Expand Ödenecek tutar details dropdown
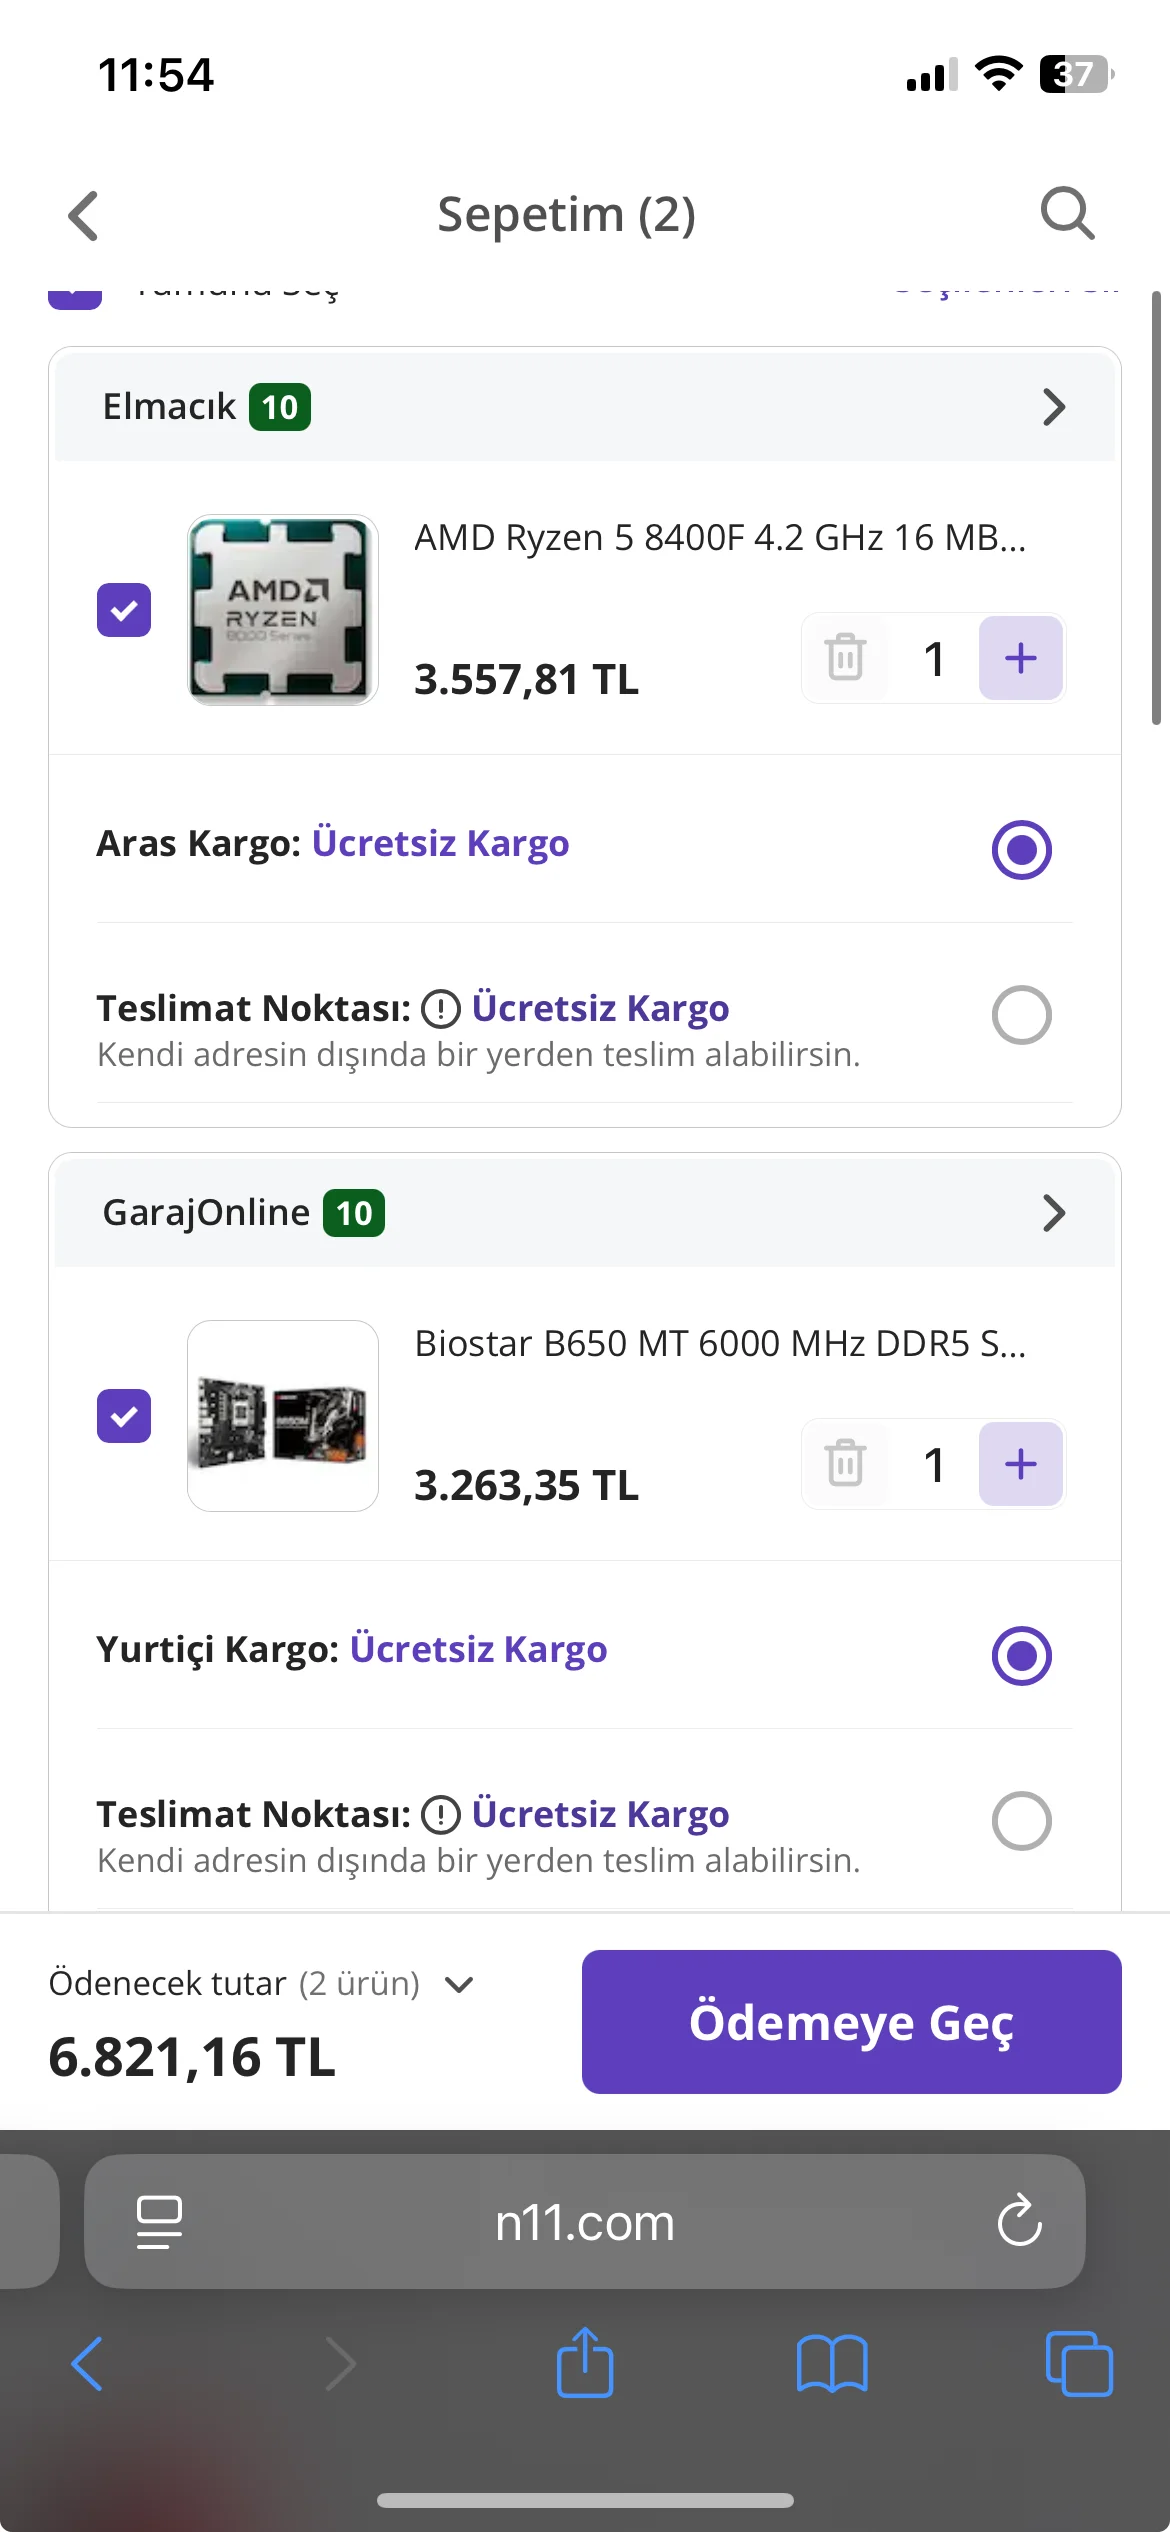The height and width of the screenshot is (2532, 1170). [x=459, y=1985]
